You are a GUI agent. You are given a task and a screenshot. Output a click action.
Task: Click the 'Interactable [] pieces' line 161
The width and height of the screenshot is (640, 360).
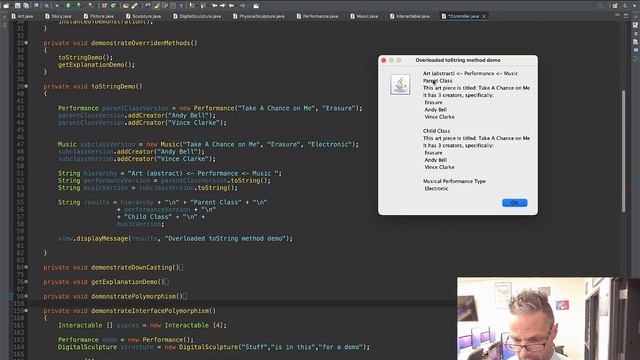(x=142, y=325)
